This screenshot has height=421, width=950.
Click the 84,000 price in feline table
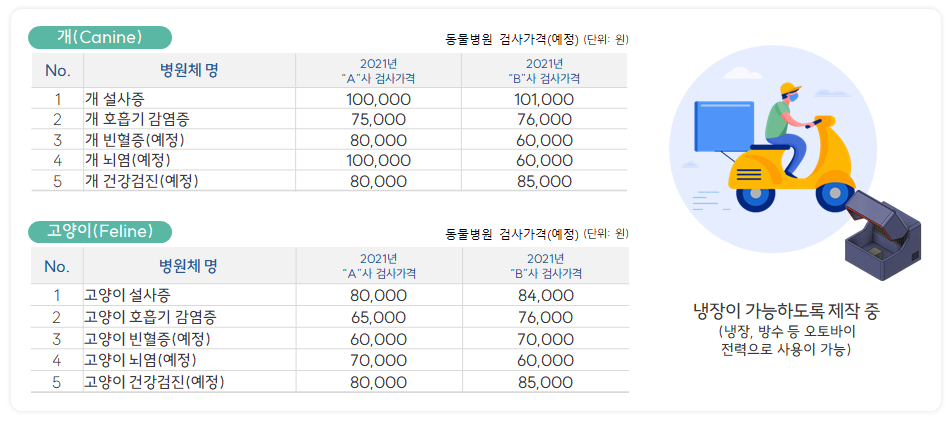coord(545,295)
